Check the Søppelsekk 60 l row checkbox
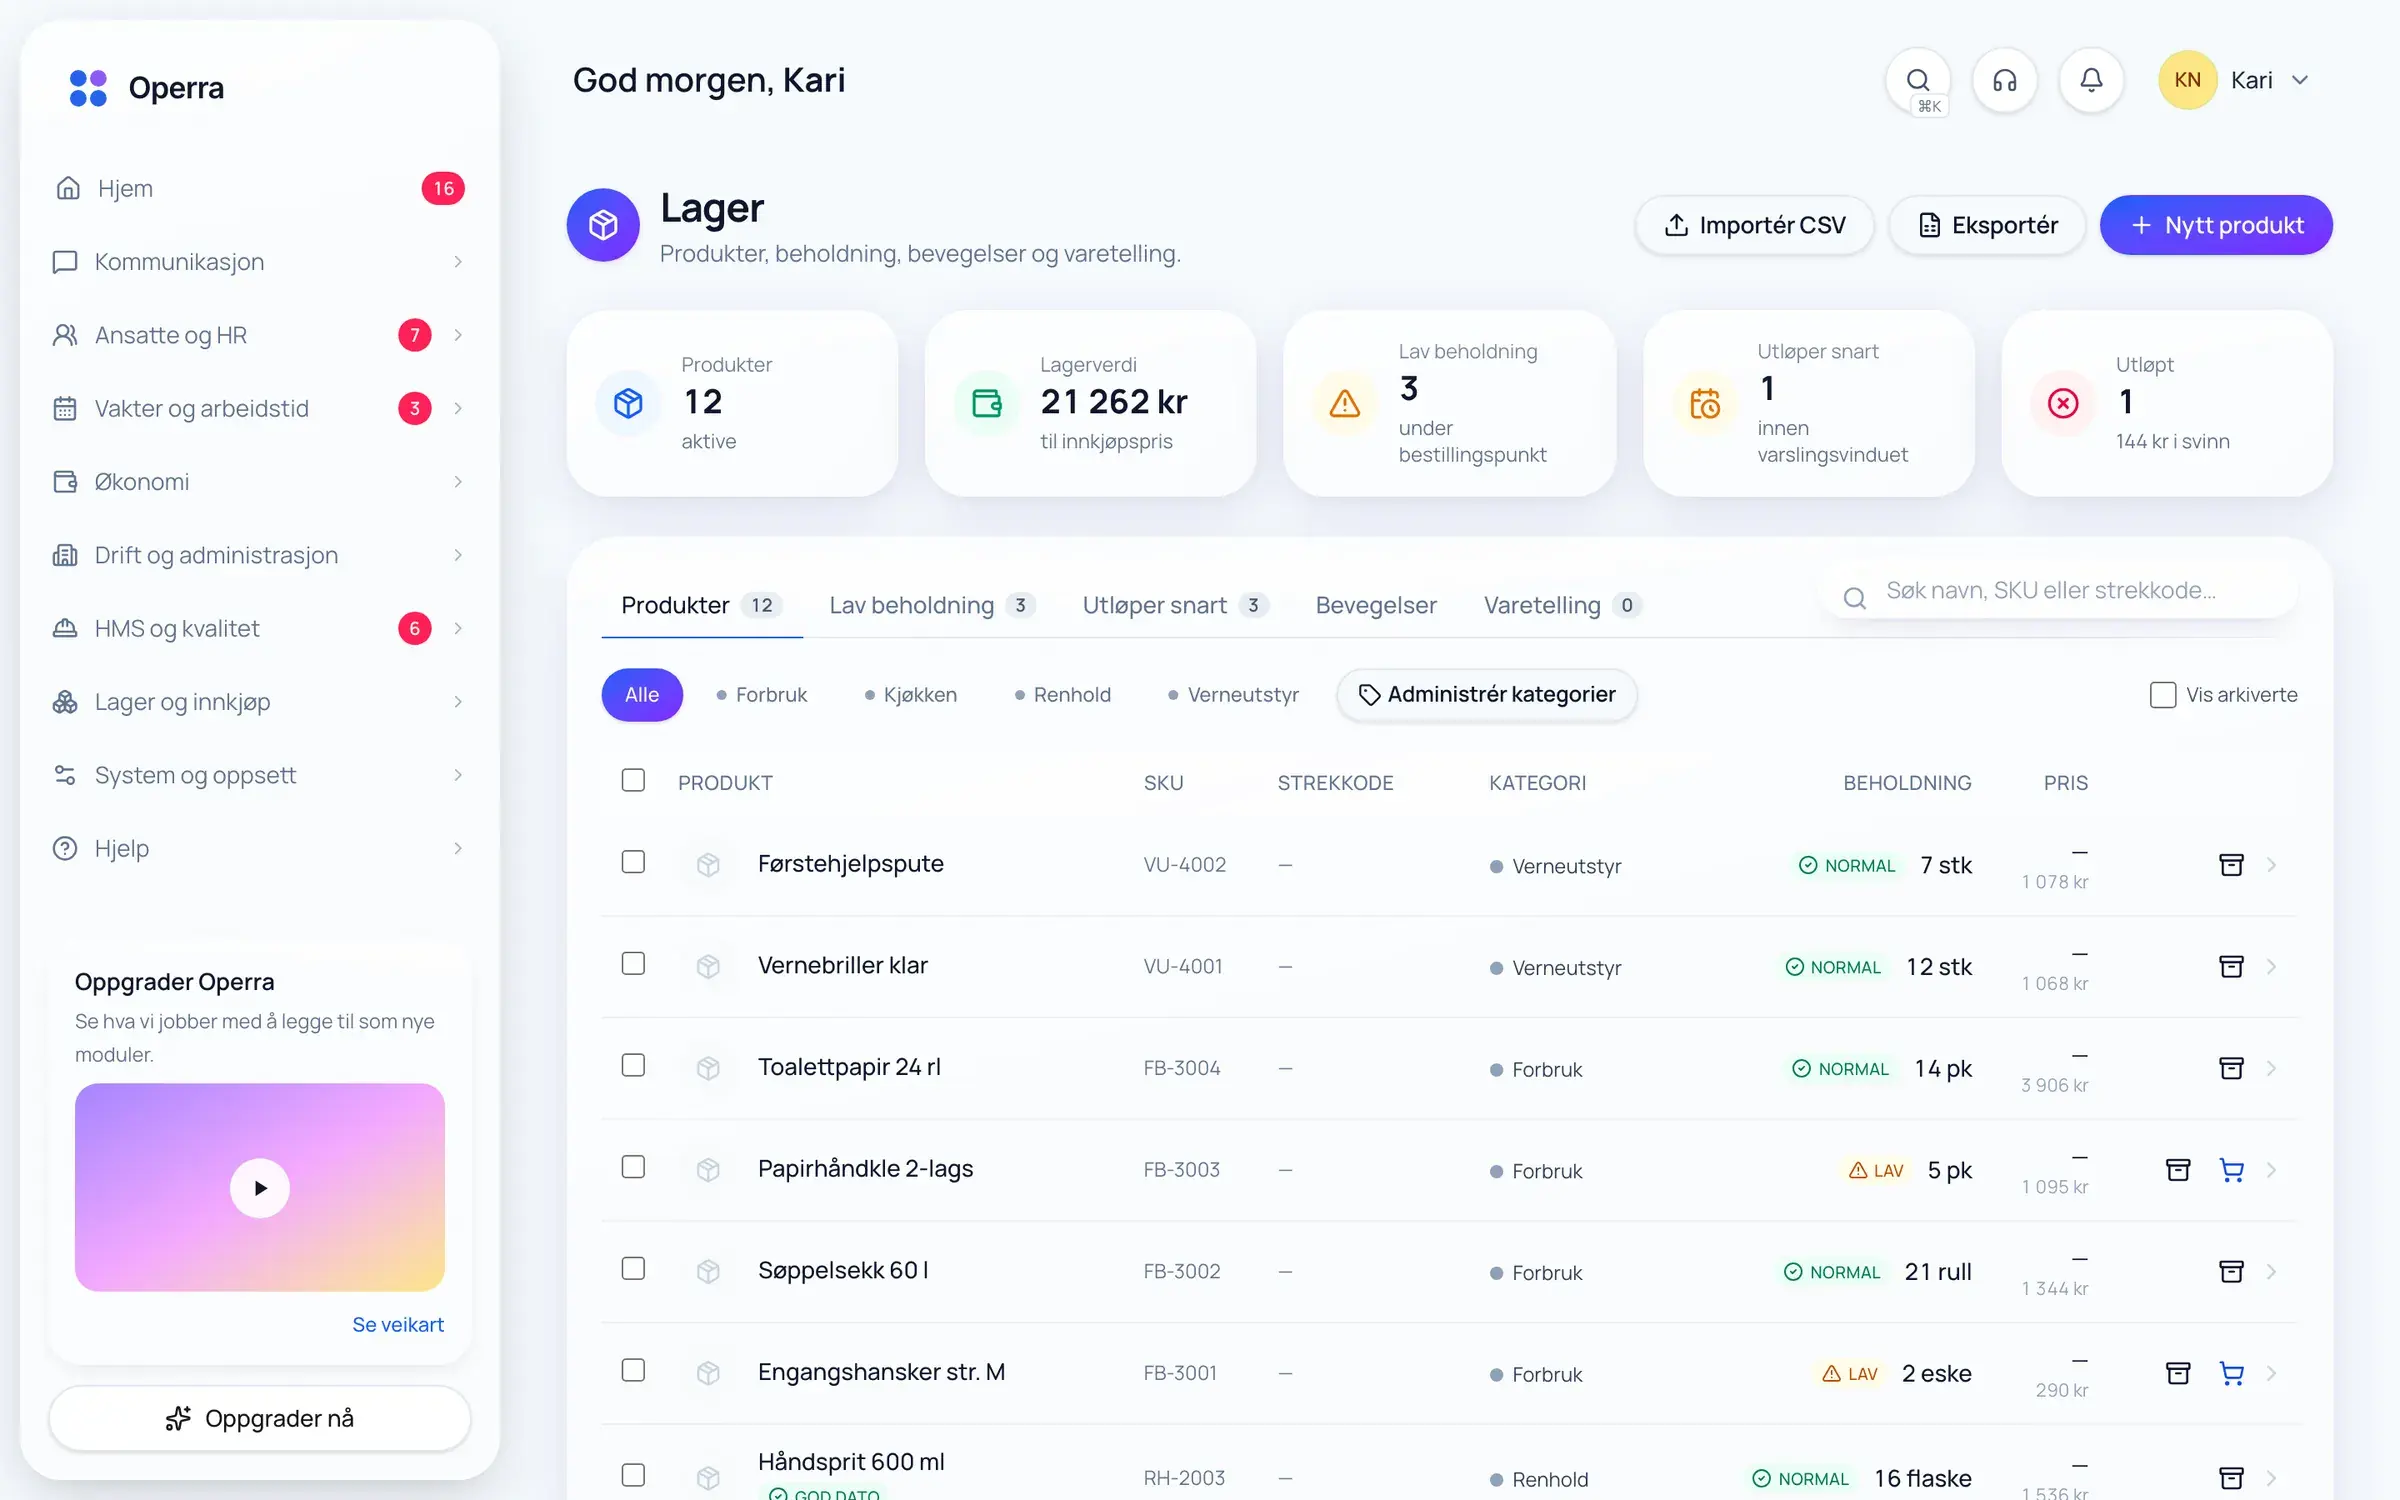2400x1500 pixels. 633,1269
